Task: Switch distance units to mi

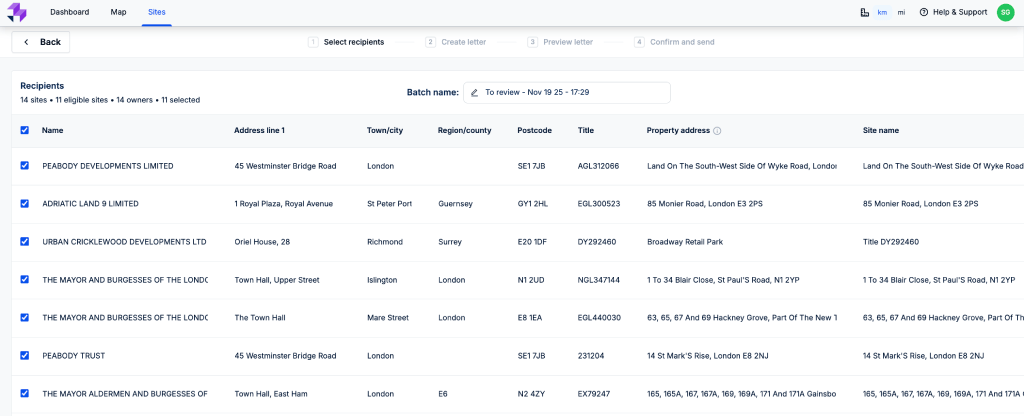Action: tap(901, 12)
